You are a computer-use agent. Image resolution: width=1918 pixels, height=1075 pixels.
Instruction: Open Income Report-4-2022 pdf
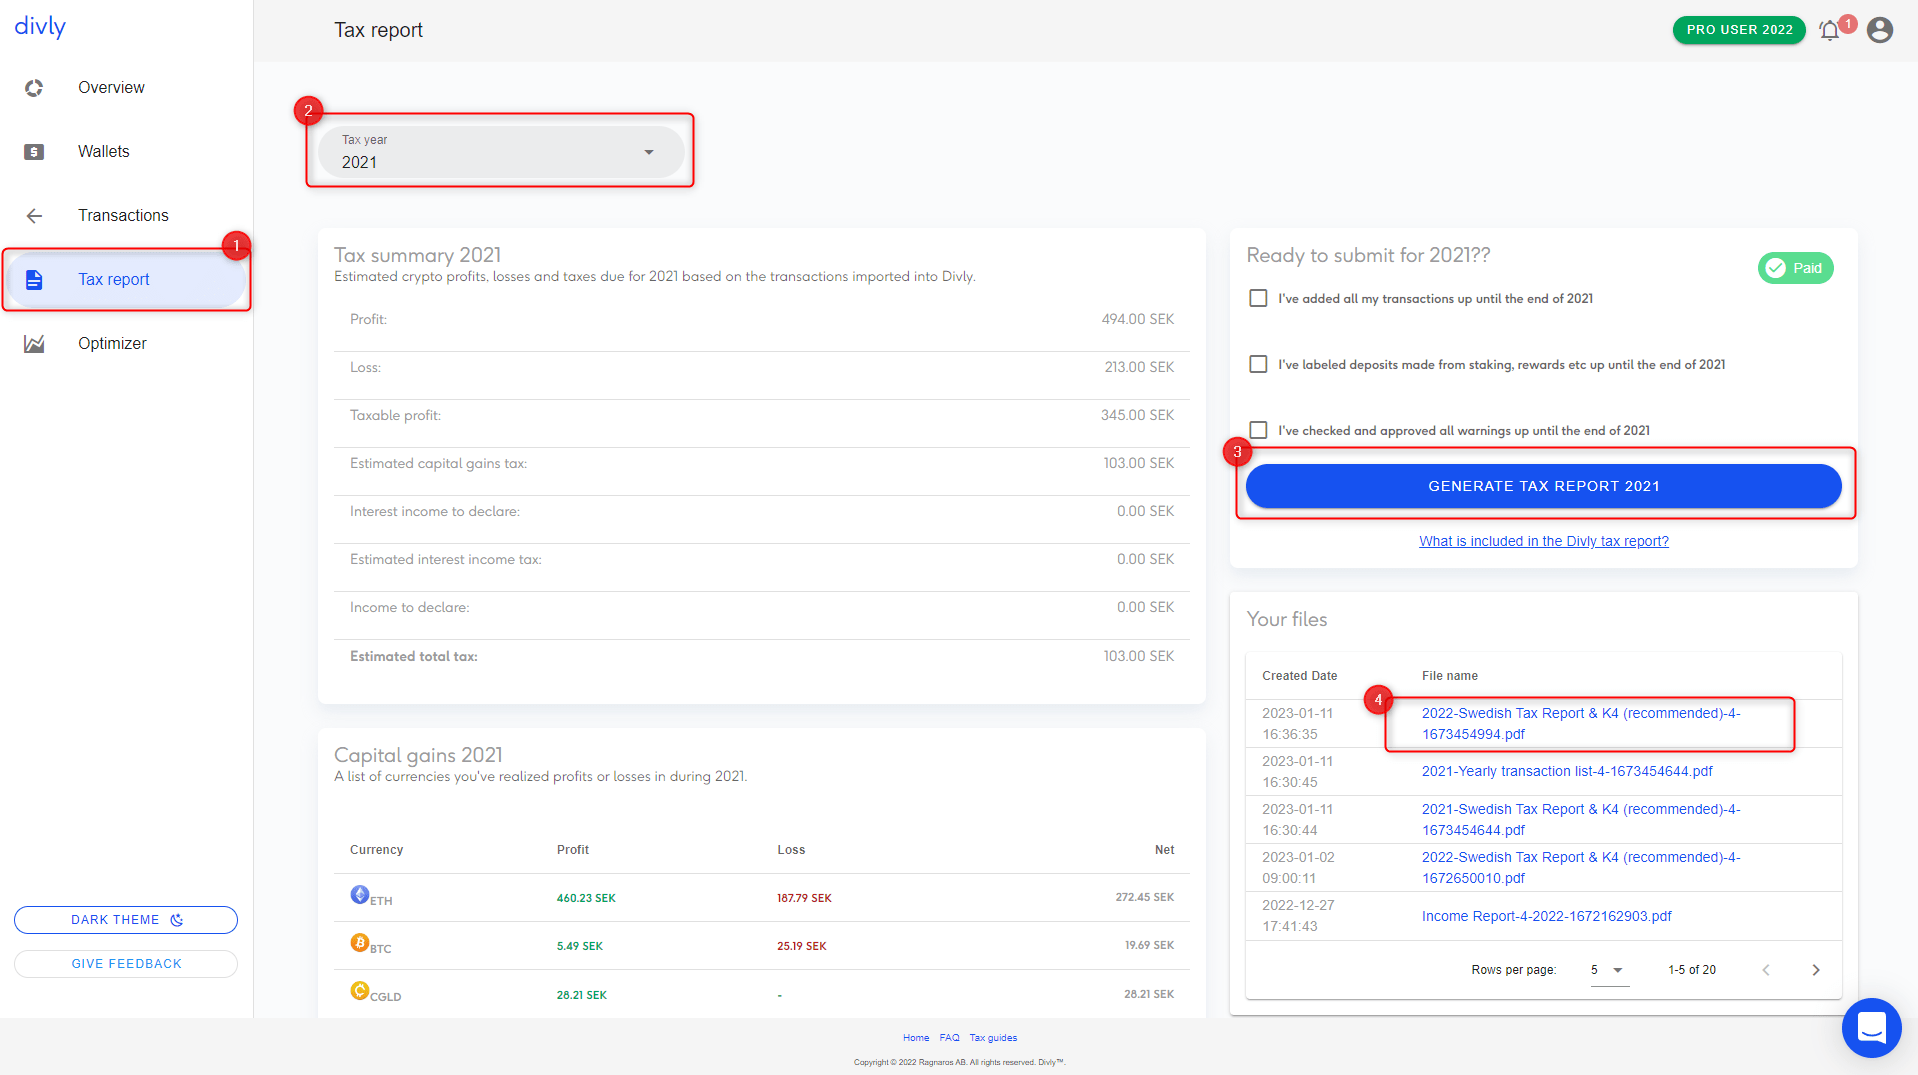click(1546, 916)
